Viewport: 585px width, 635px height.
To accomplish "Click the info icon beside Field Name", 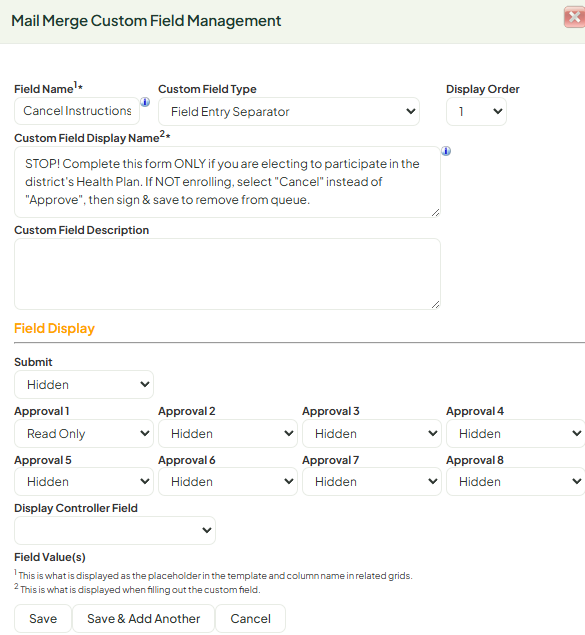I will pyautogui.click(x=145, y=102).
